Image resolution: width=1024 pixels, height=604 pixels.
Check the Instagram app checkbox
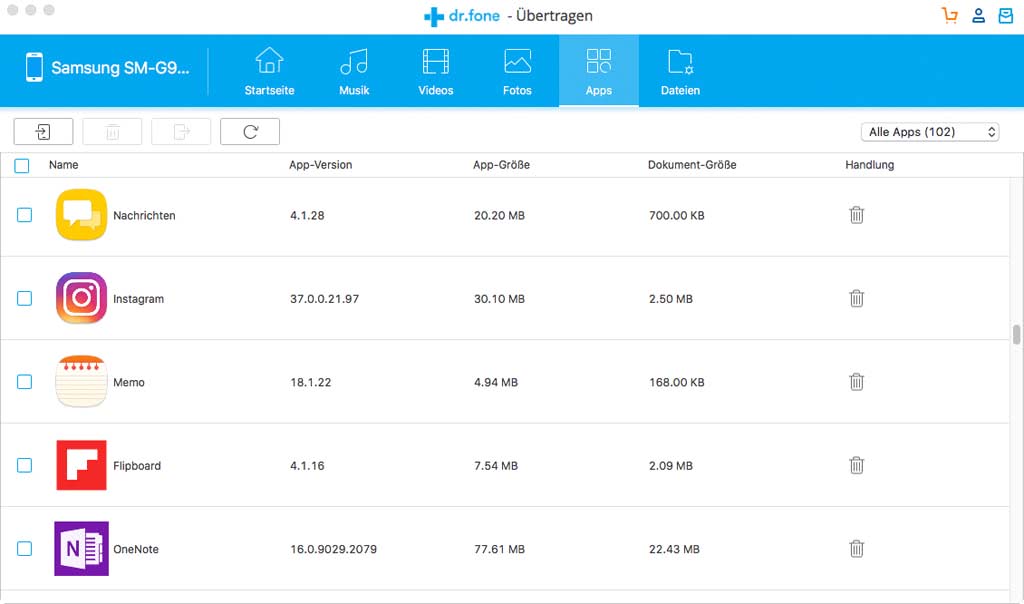tap(25, 298)
